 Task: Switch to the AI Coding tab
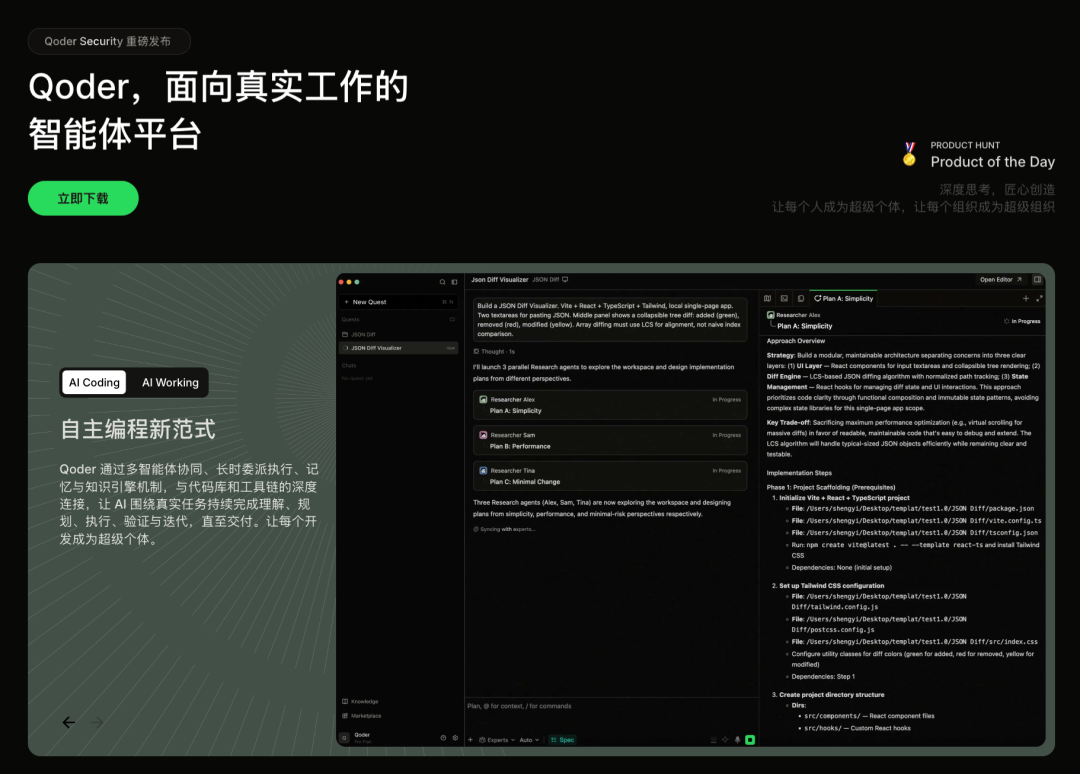[94, 383]
